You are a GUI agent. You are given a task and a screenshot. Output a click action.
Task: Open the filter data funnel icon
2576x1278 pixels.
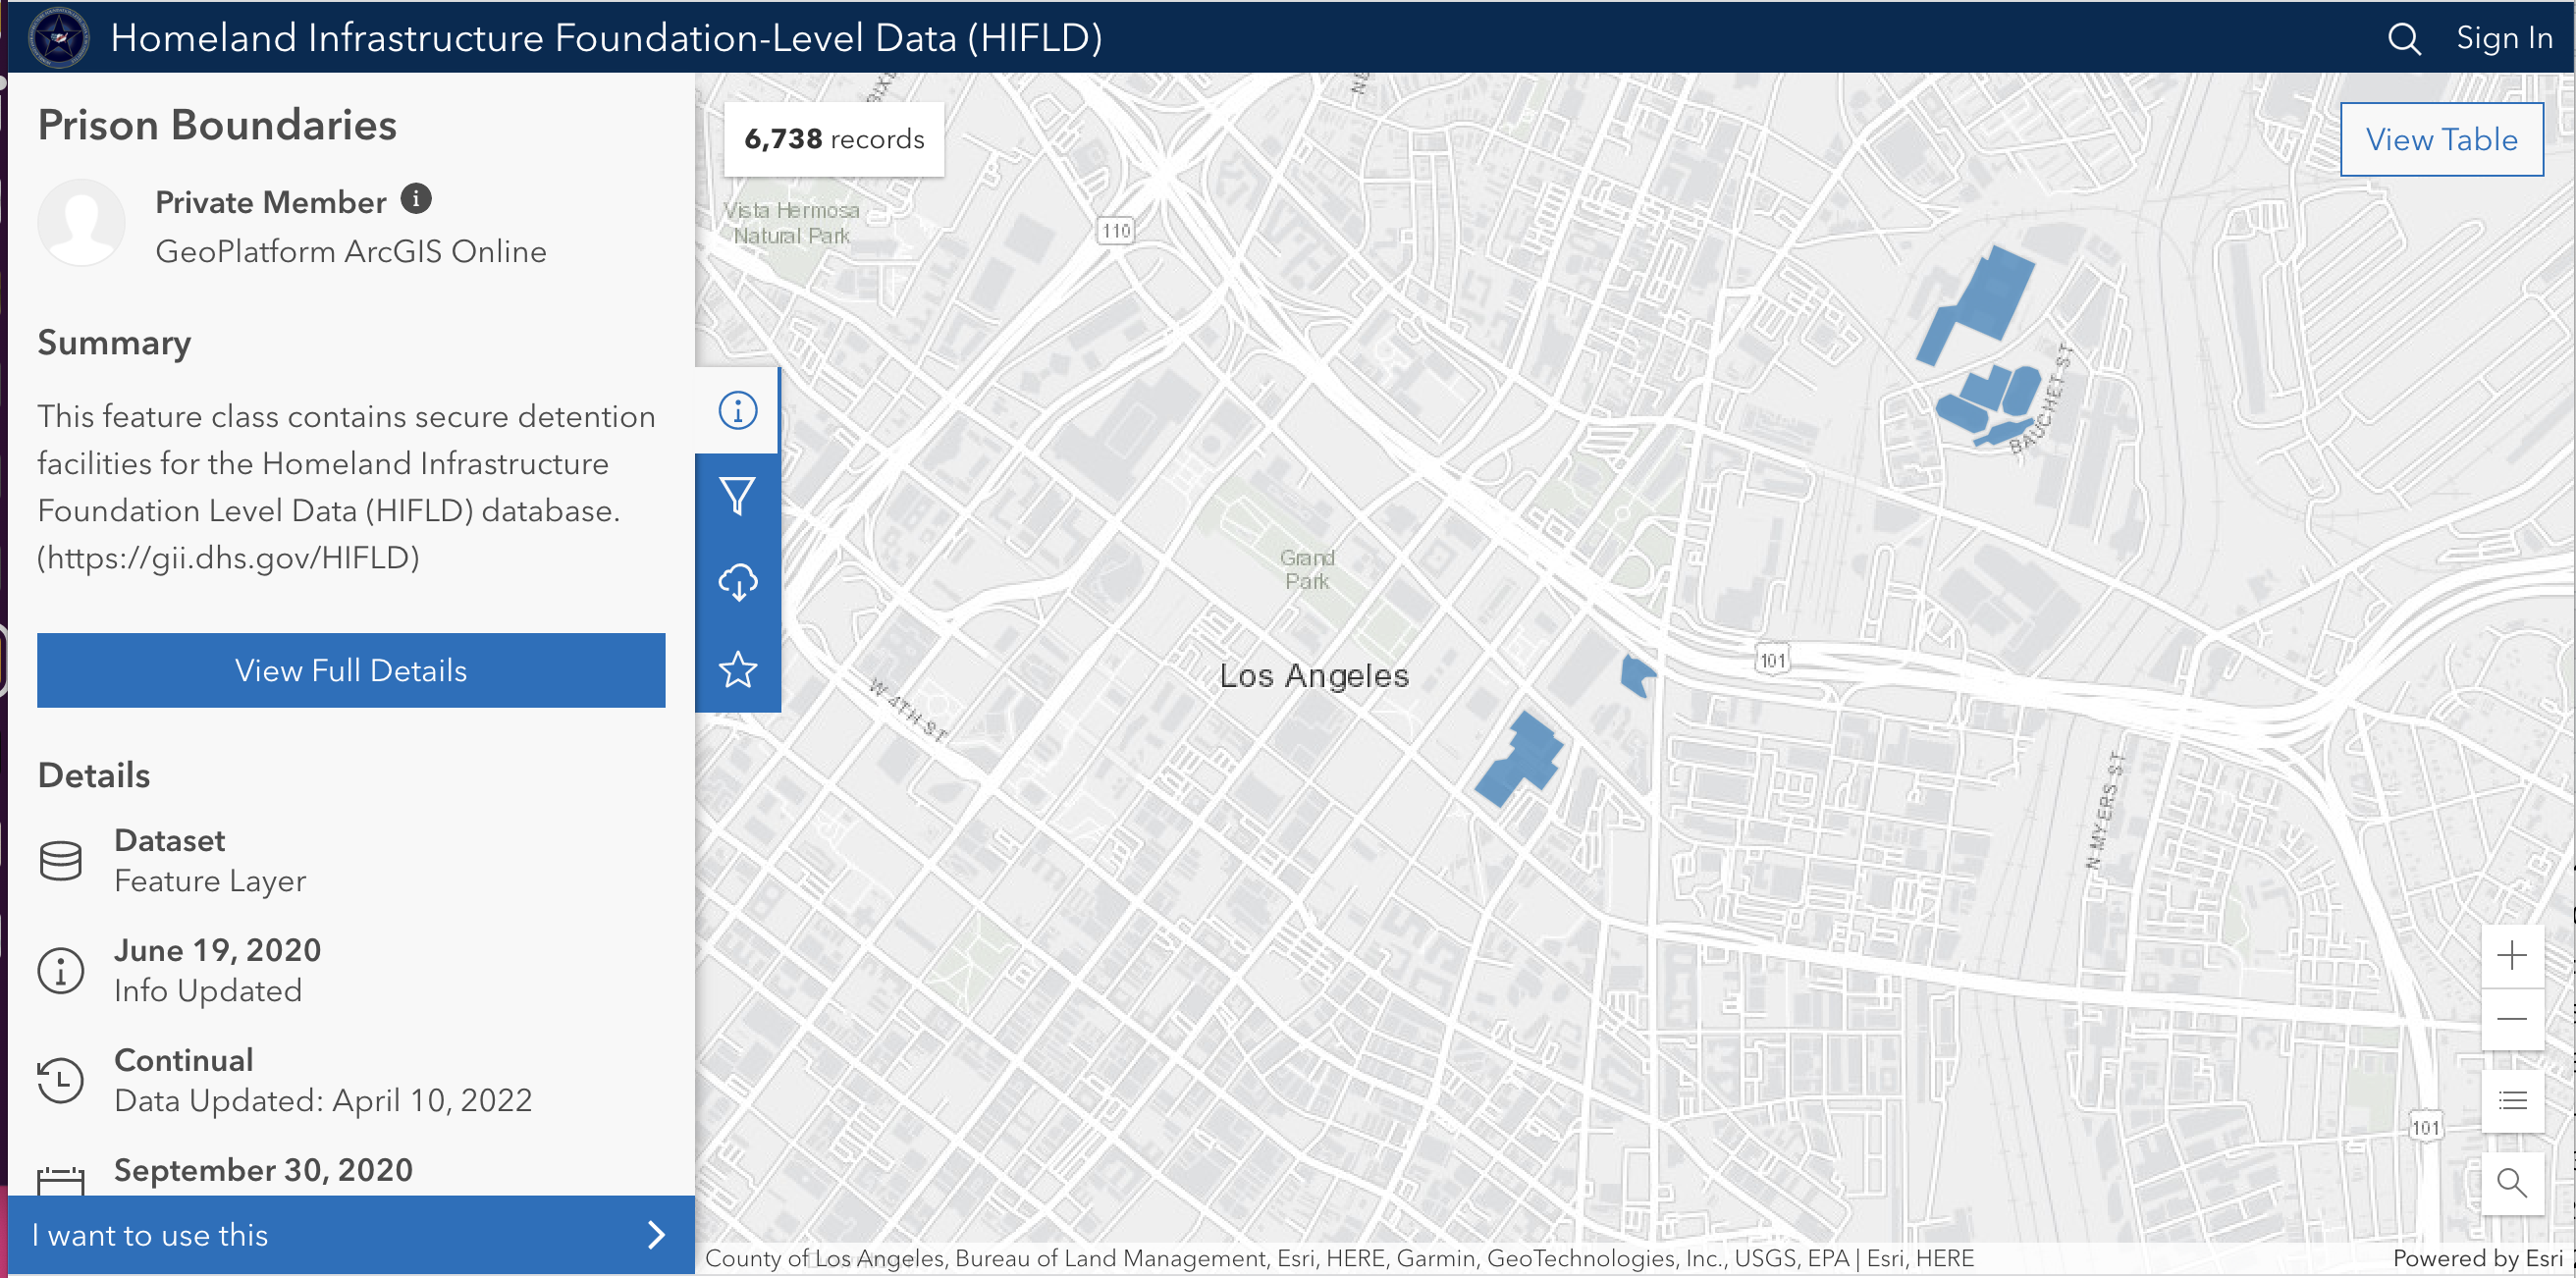click(737, 496)
